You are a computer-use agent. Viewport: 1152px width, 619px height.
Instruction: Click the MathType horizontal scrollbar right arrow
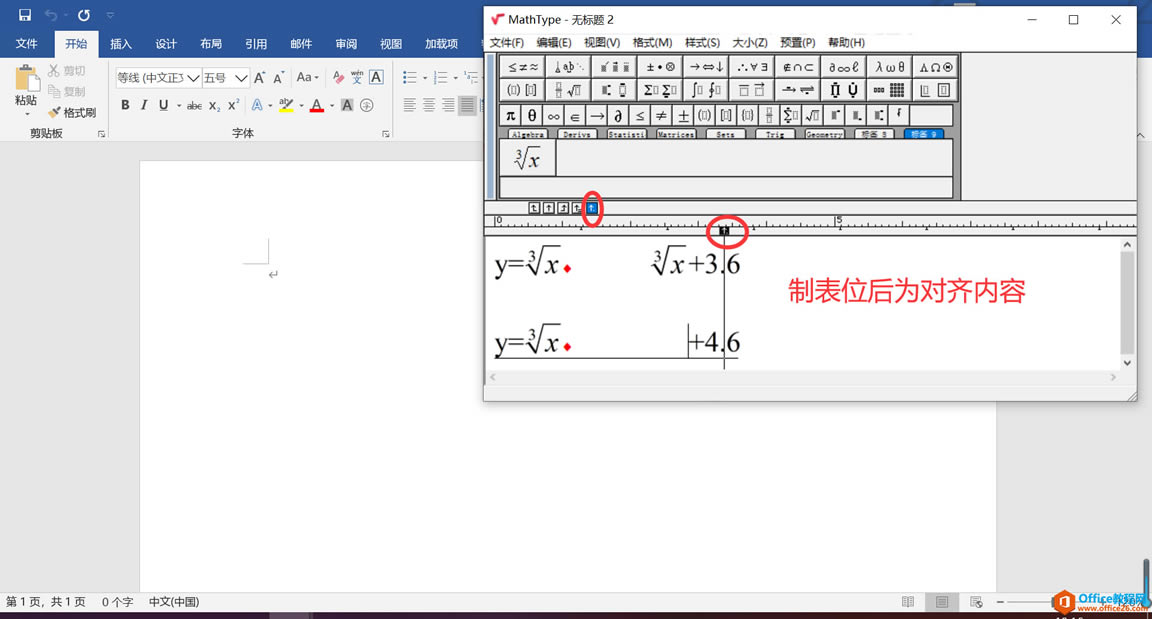pos(1113,377)
